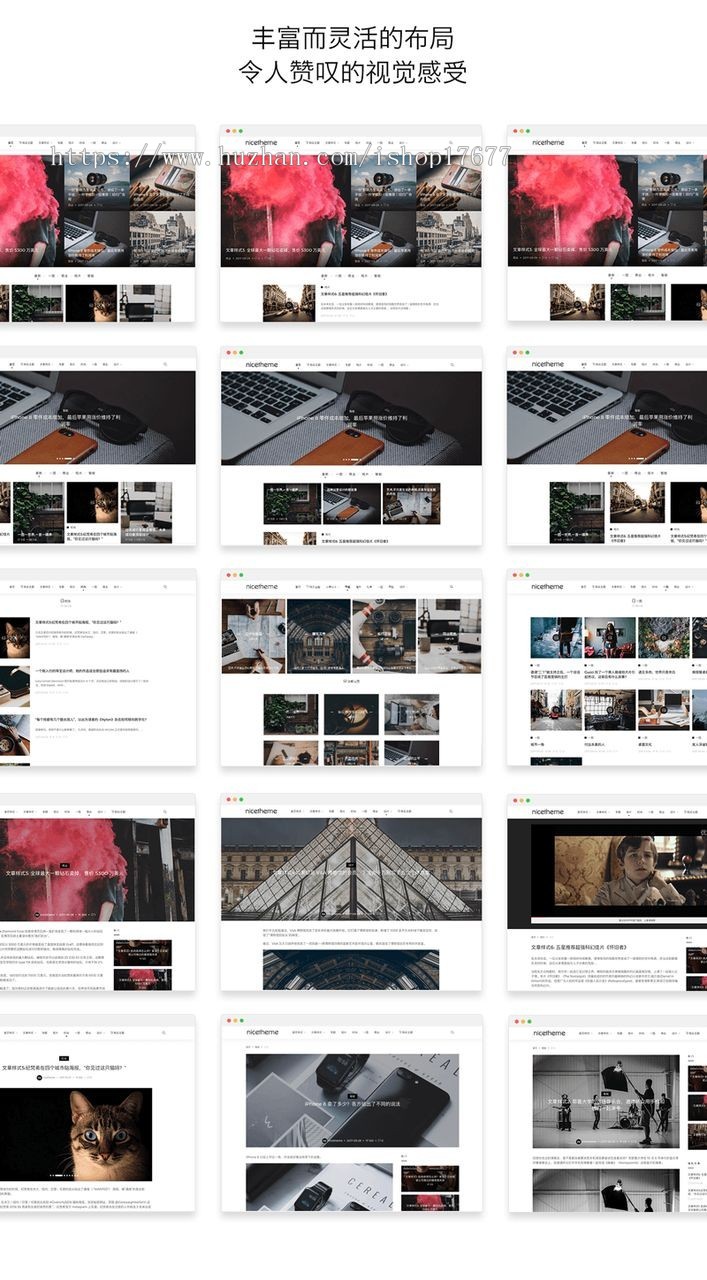Click the nicetheme logo in the iPhone article window
The image size is (707, 1280).
click(x=262, y=1033)
